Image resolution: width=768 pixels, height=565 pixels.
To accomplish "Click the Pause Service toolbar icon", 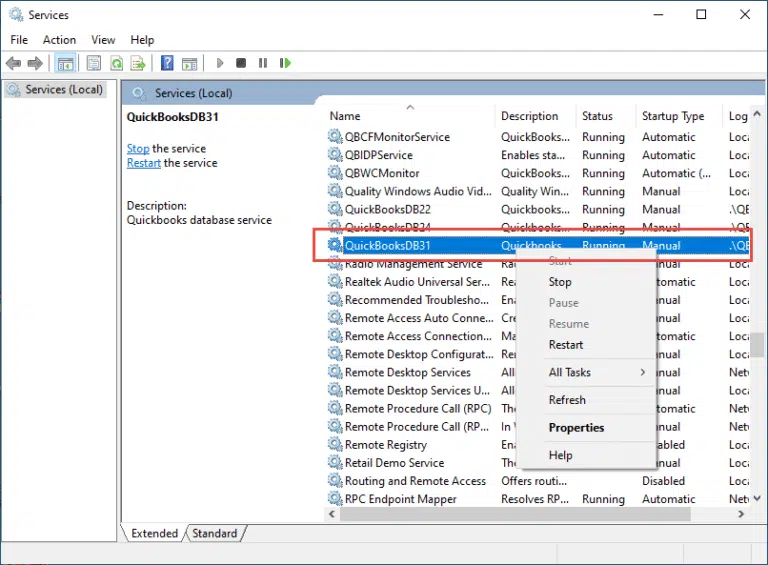I will 263,63.
